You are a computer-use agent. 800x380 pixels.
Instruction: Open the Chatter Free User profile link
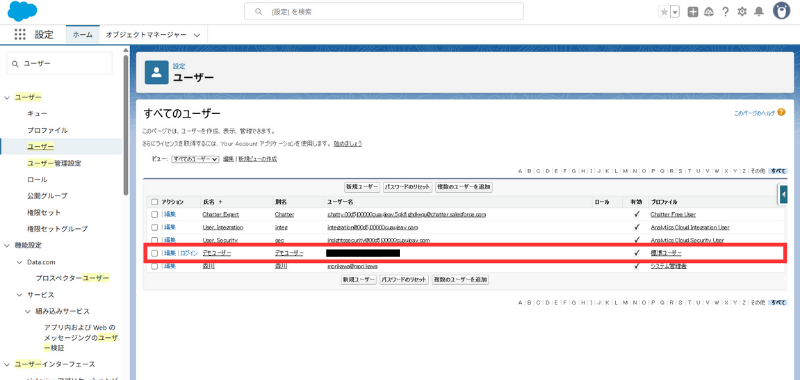coord(673,214)
